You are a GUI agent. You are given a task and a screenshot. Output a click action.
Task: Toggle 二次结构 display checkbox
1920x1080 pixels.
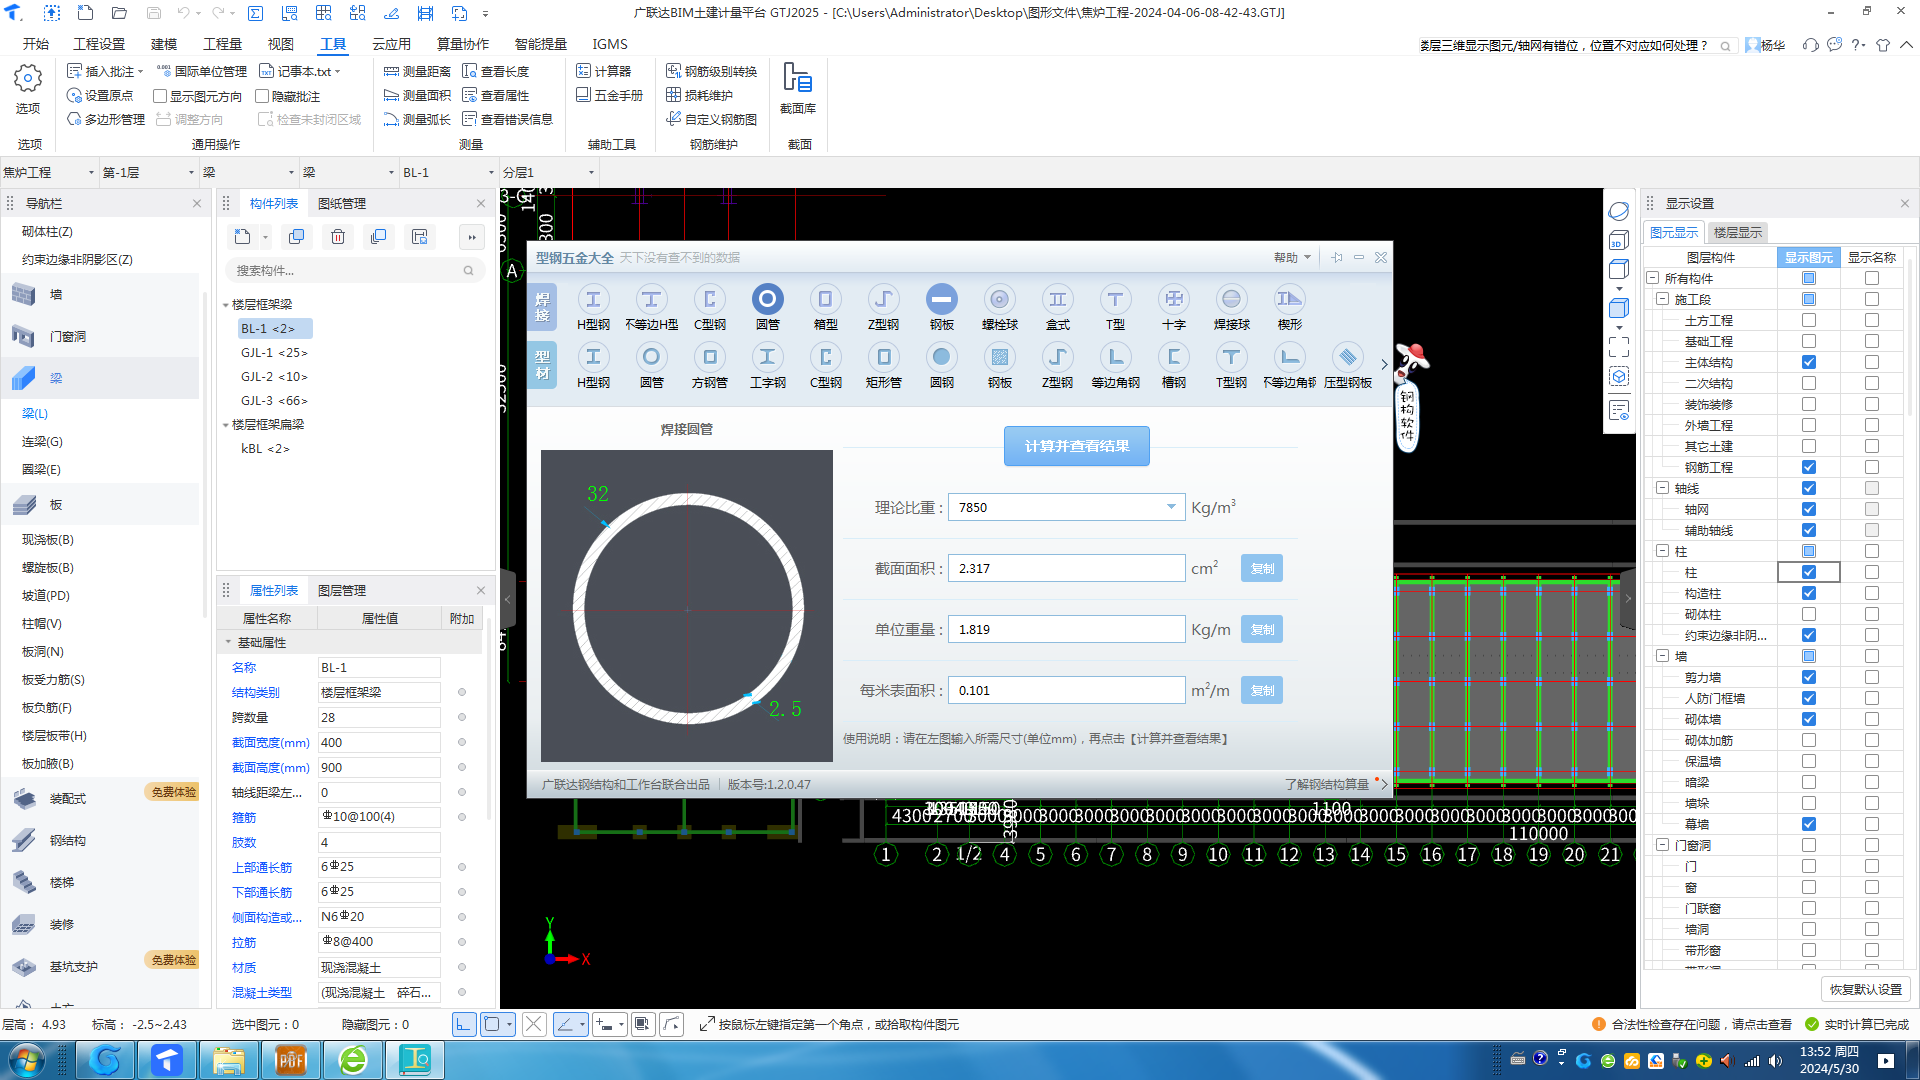click(1808, 383)
